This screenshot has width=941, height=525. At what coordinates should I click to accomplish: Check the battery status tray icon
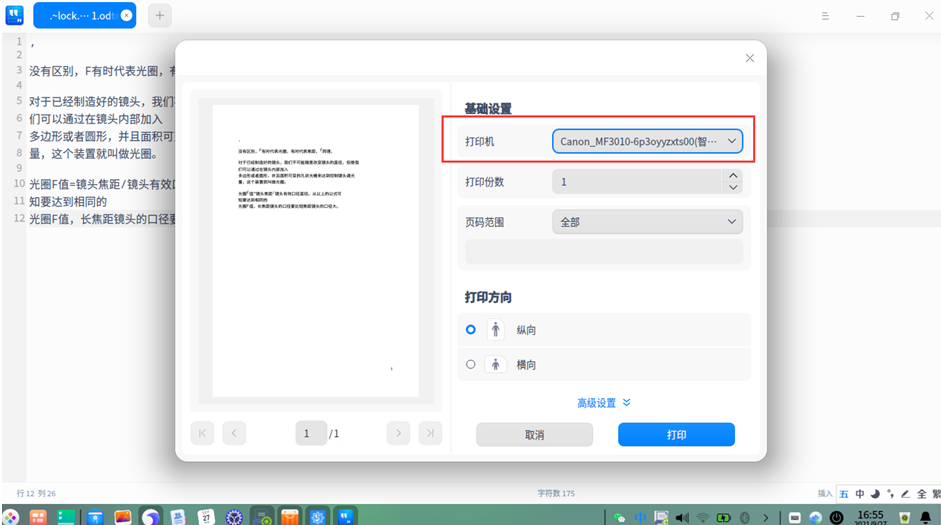click(724, 517)
